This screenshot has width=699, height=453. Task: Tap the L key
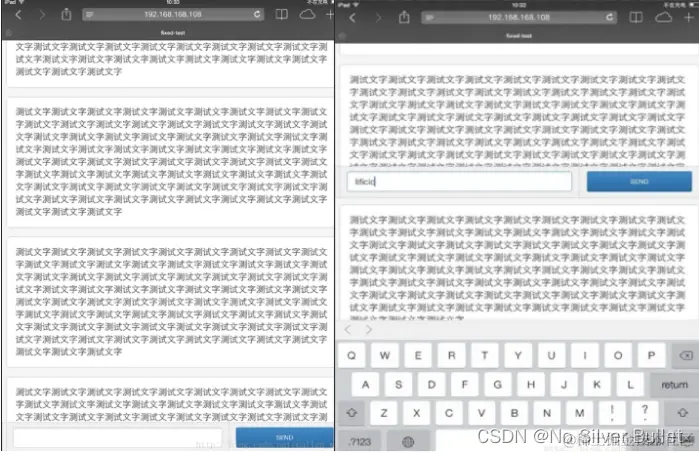point(630,384)
